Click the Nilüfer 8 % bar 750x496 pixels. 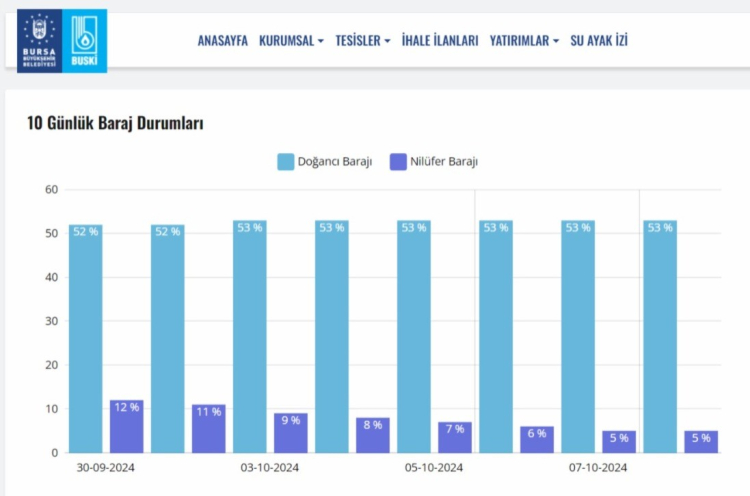tap(372, 435)
